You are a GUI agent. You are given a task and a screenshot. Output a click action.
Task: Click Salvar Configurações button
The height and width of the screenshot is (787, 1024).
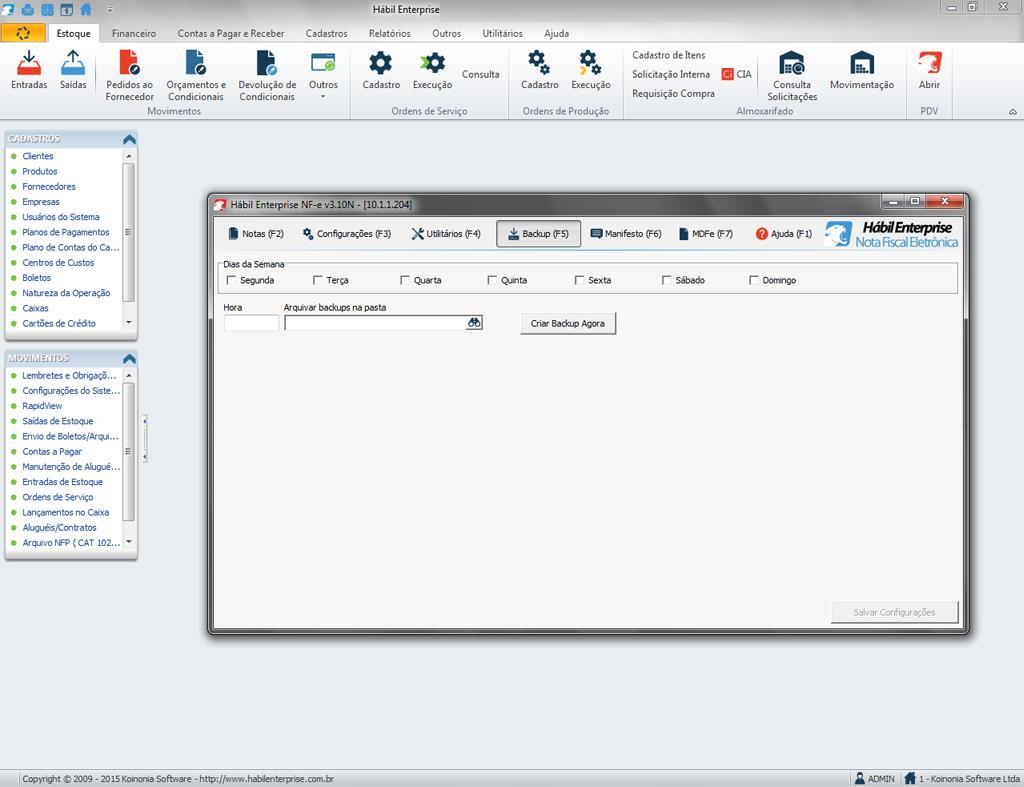pos(894,612)
